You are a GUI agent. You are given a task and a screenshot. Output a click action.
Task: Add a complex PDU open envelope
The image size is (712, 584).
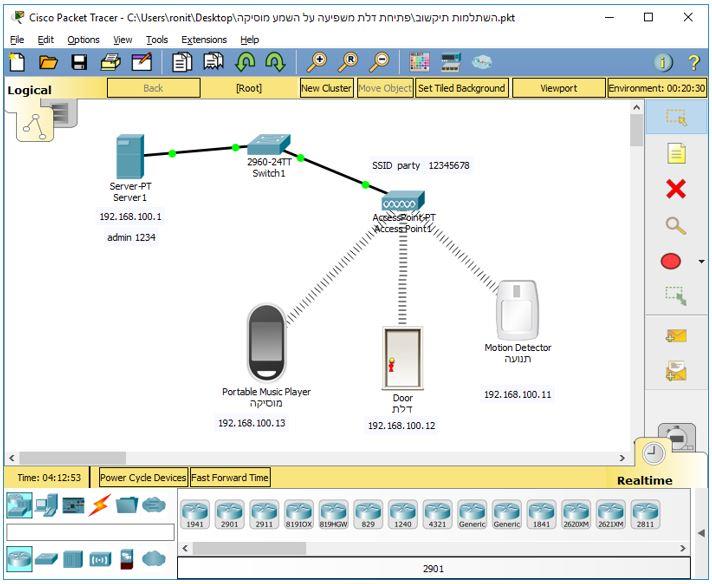(x=676, y=371)
